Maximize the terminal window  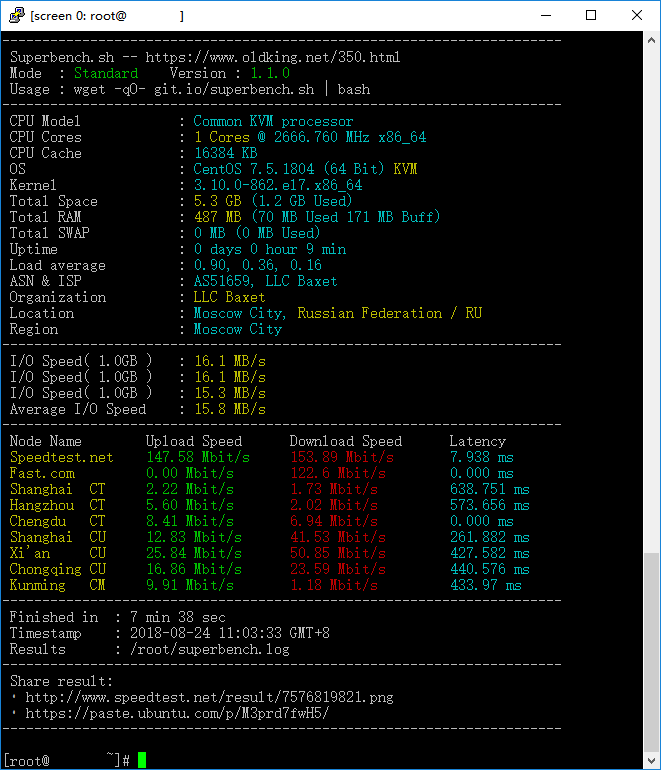pos(591,15)
